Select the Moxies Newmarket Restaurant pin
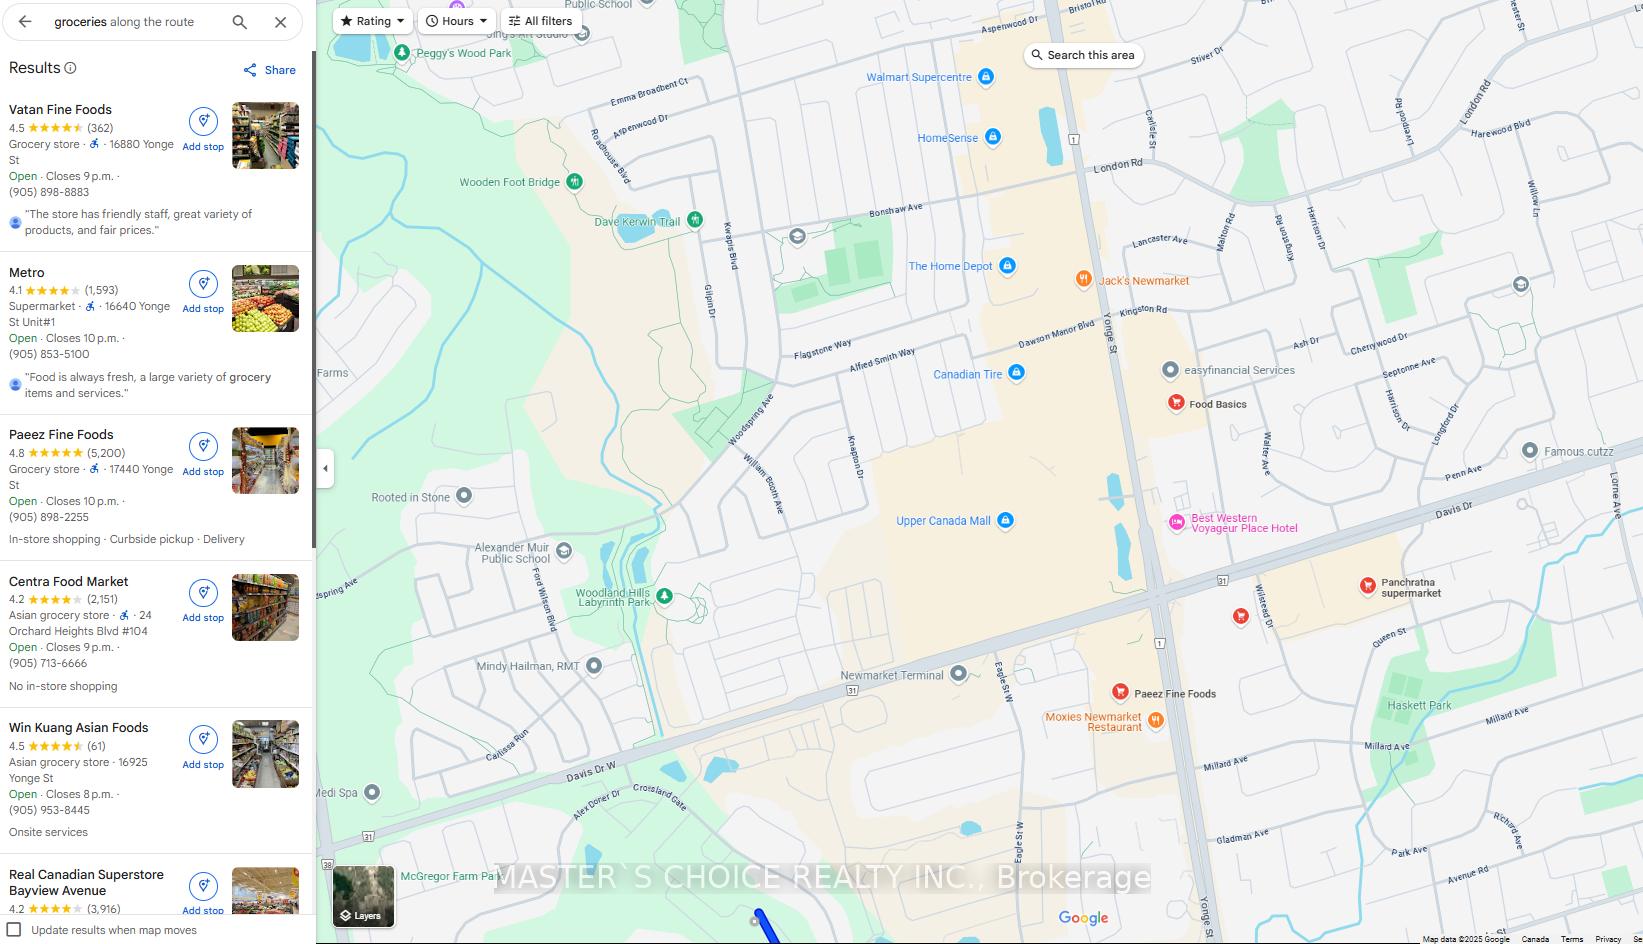 (1155, 720)
